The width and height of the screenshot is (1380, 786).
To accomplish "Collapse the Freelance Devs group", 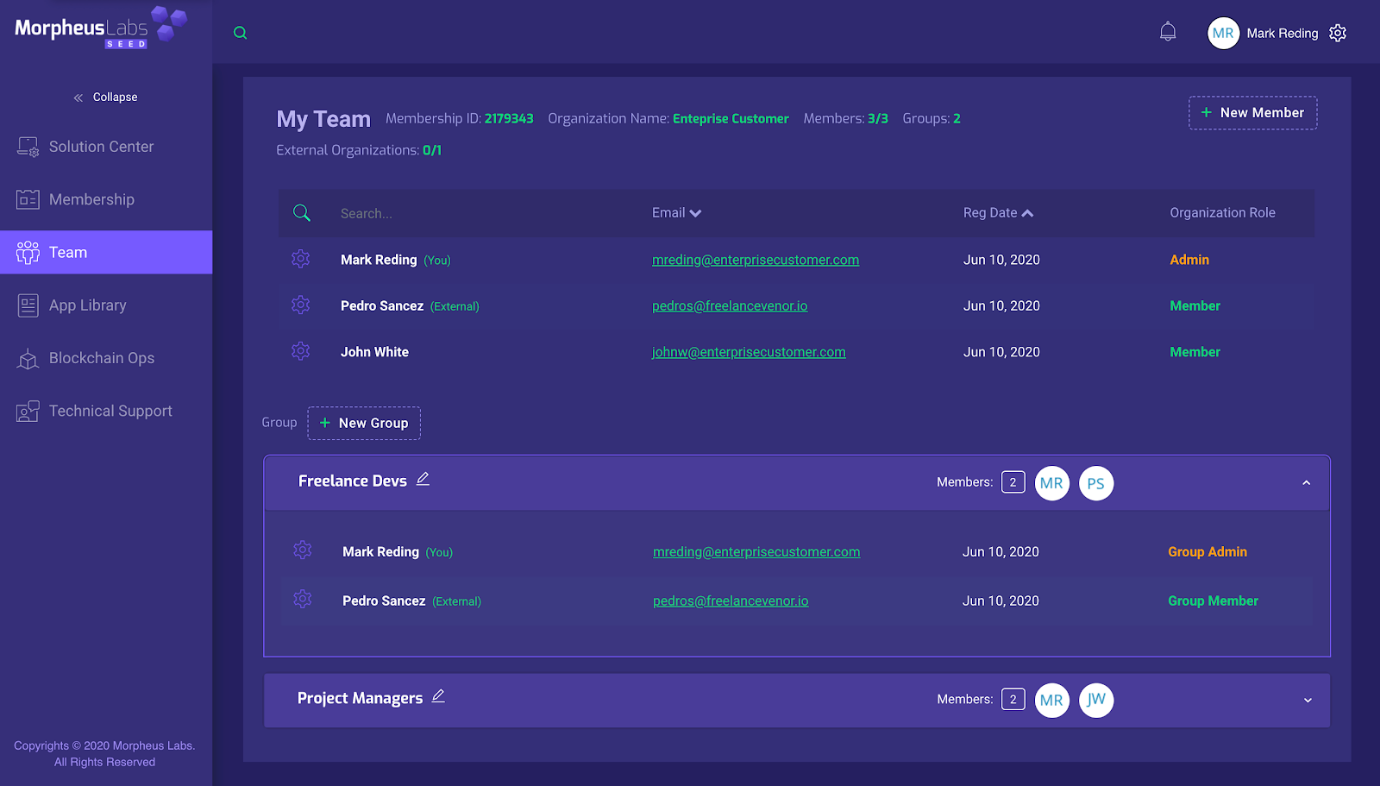I will [1306, 482].
